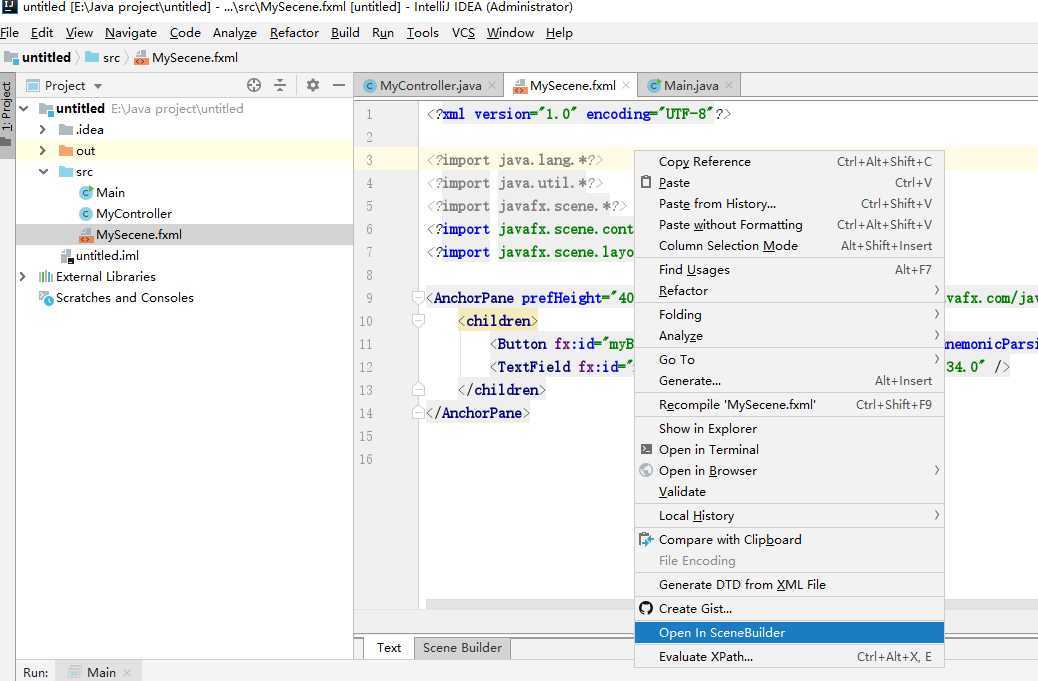Switch to Main.java editor tab
Image resolution: width=1038 pixels, height=681 pixels.
[x=689, y=85]
